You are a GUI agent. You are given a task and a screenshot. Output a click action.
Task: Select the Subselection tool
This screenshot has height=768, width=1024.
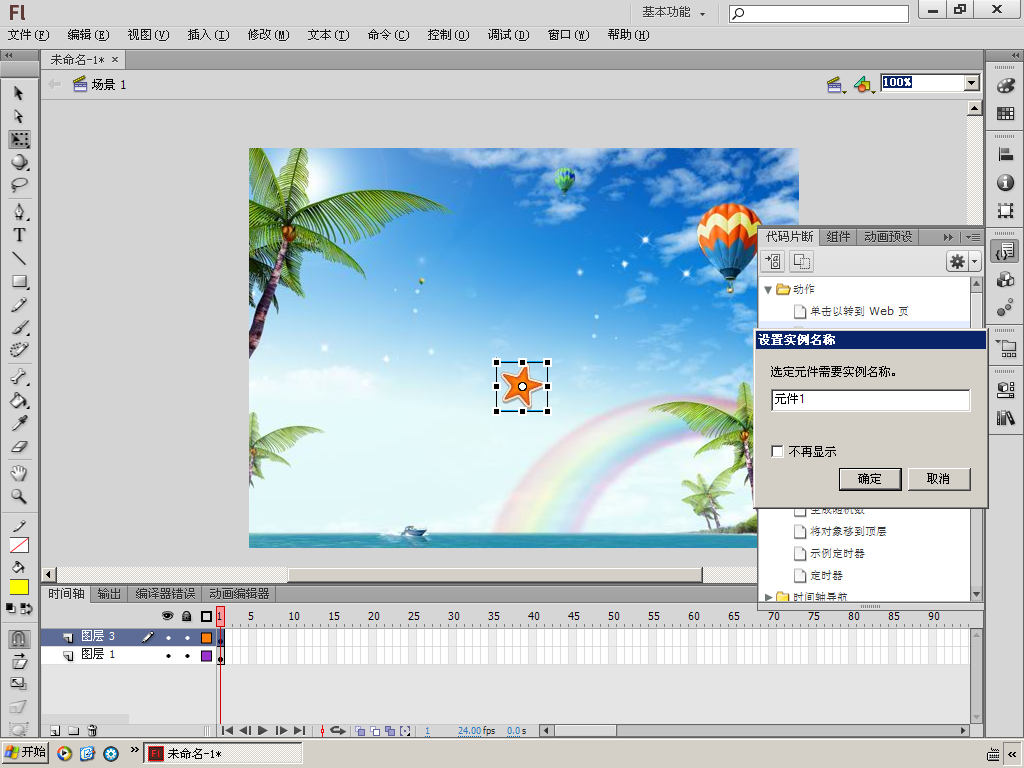pyautogui.click(x=19, y=116)
